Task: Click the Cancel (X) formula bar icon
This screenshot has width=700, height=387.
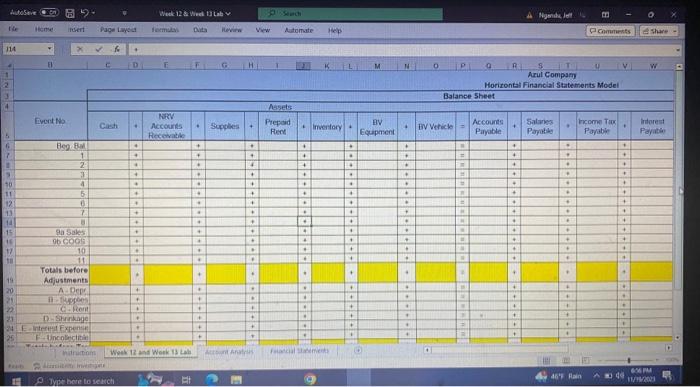Action: pos(80,49)
